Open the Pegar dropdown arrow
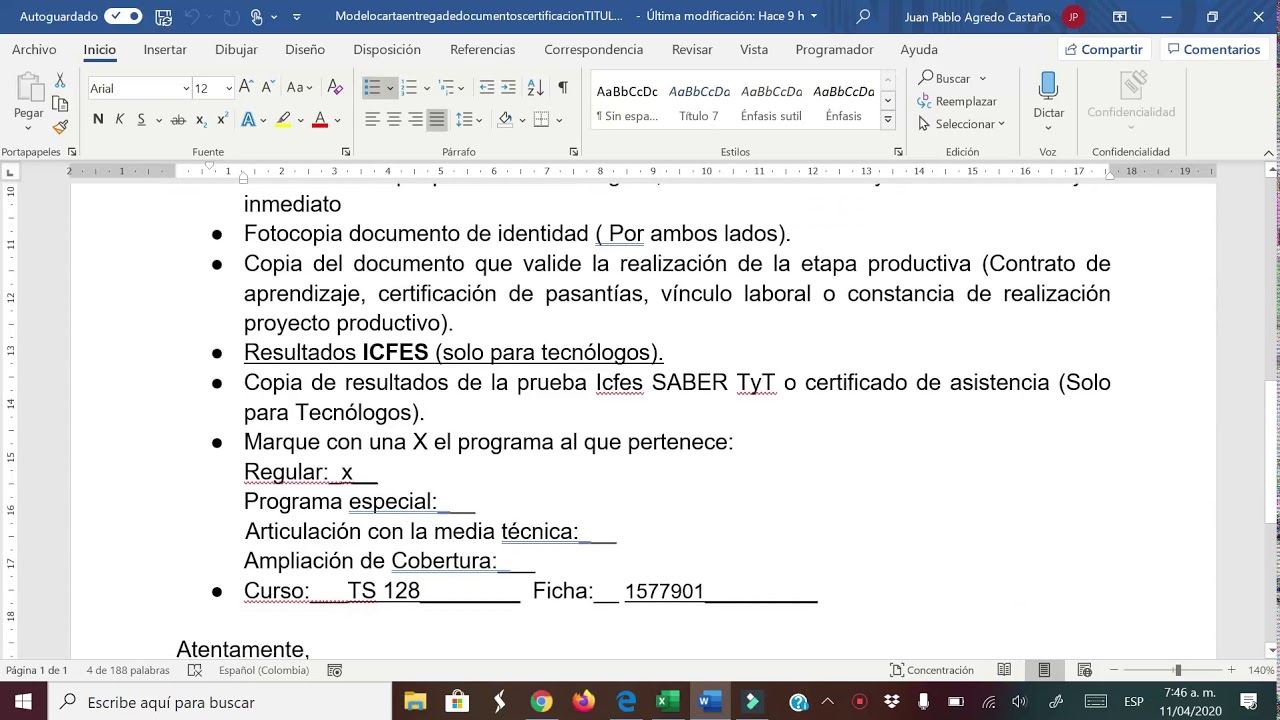The width and height of the screenshot is (1280, 720). click(28, 128)
